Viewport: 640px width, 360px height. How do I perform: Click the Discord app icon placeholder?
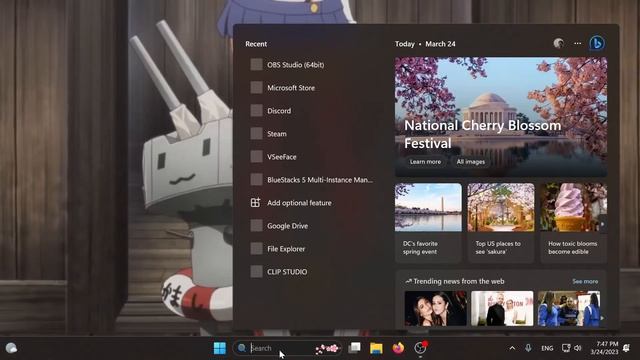tap(256, 111)
